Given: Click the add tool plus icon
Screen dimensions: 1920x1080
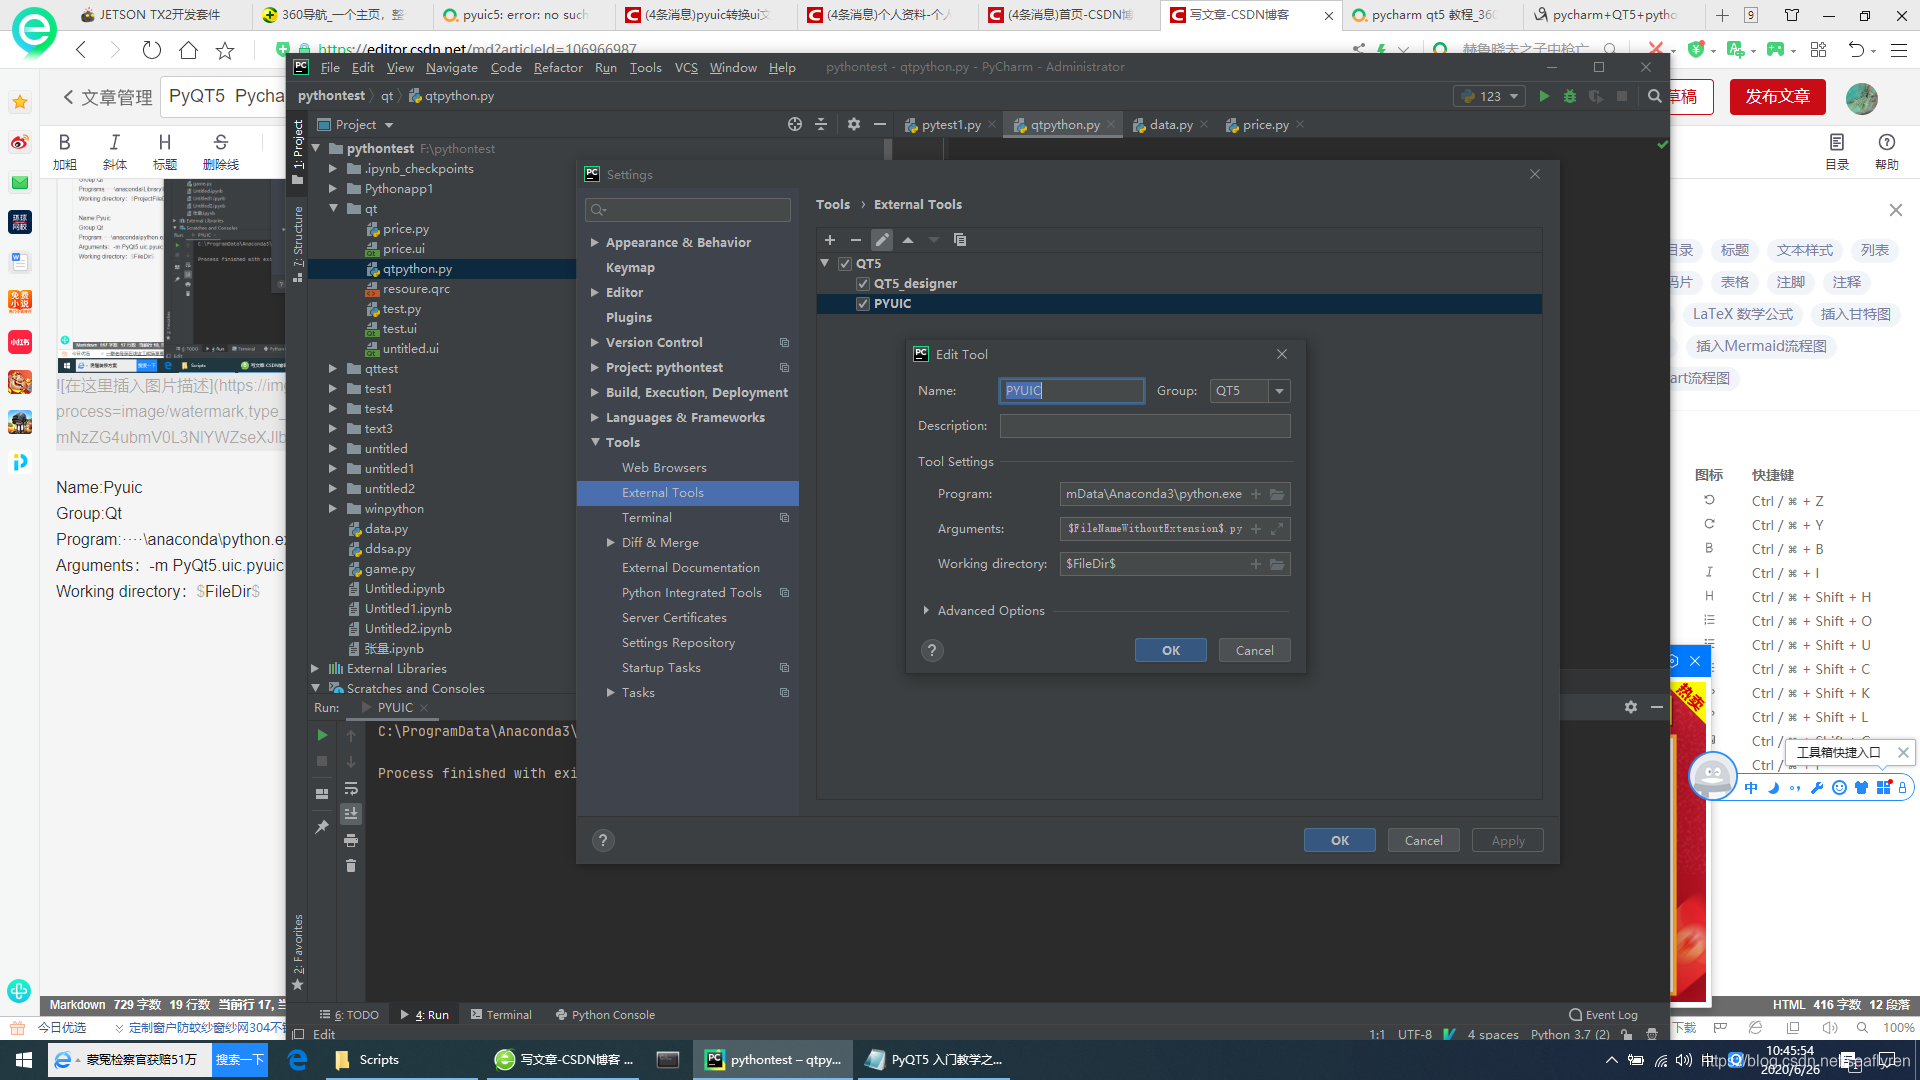Looking at the screenshot, I should pyautogui.click(x=829, y=240).
